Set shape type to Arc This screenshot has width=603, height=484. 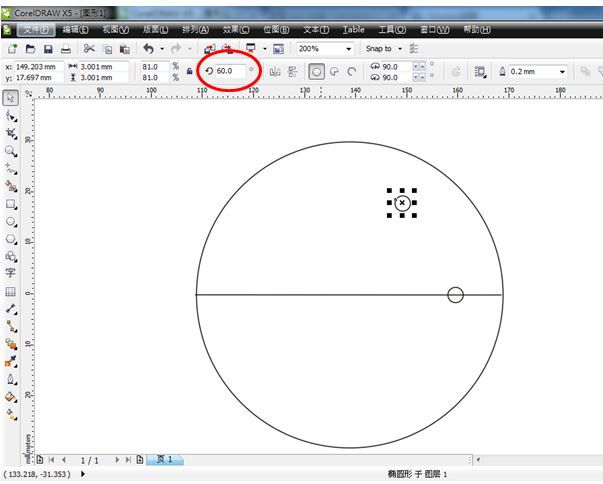pyautogui.click(x=351, y=72)
